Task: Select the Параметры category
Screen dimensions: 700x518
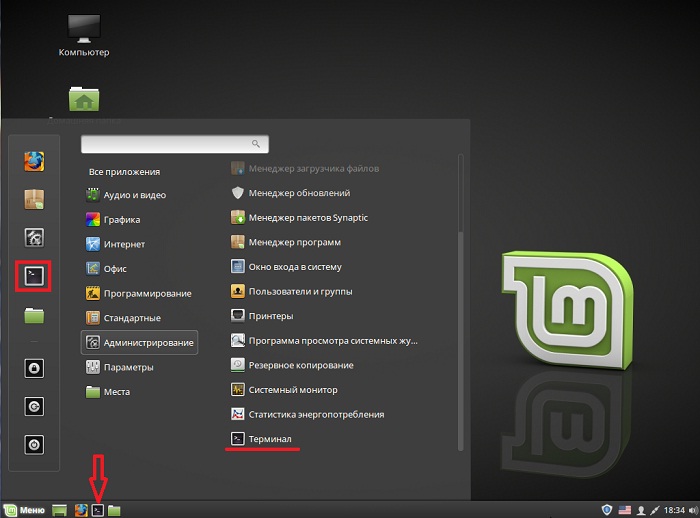Action: click(120, 367)
